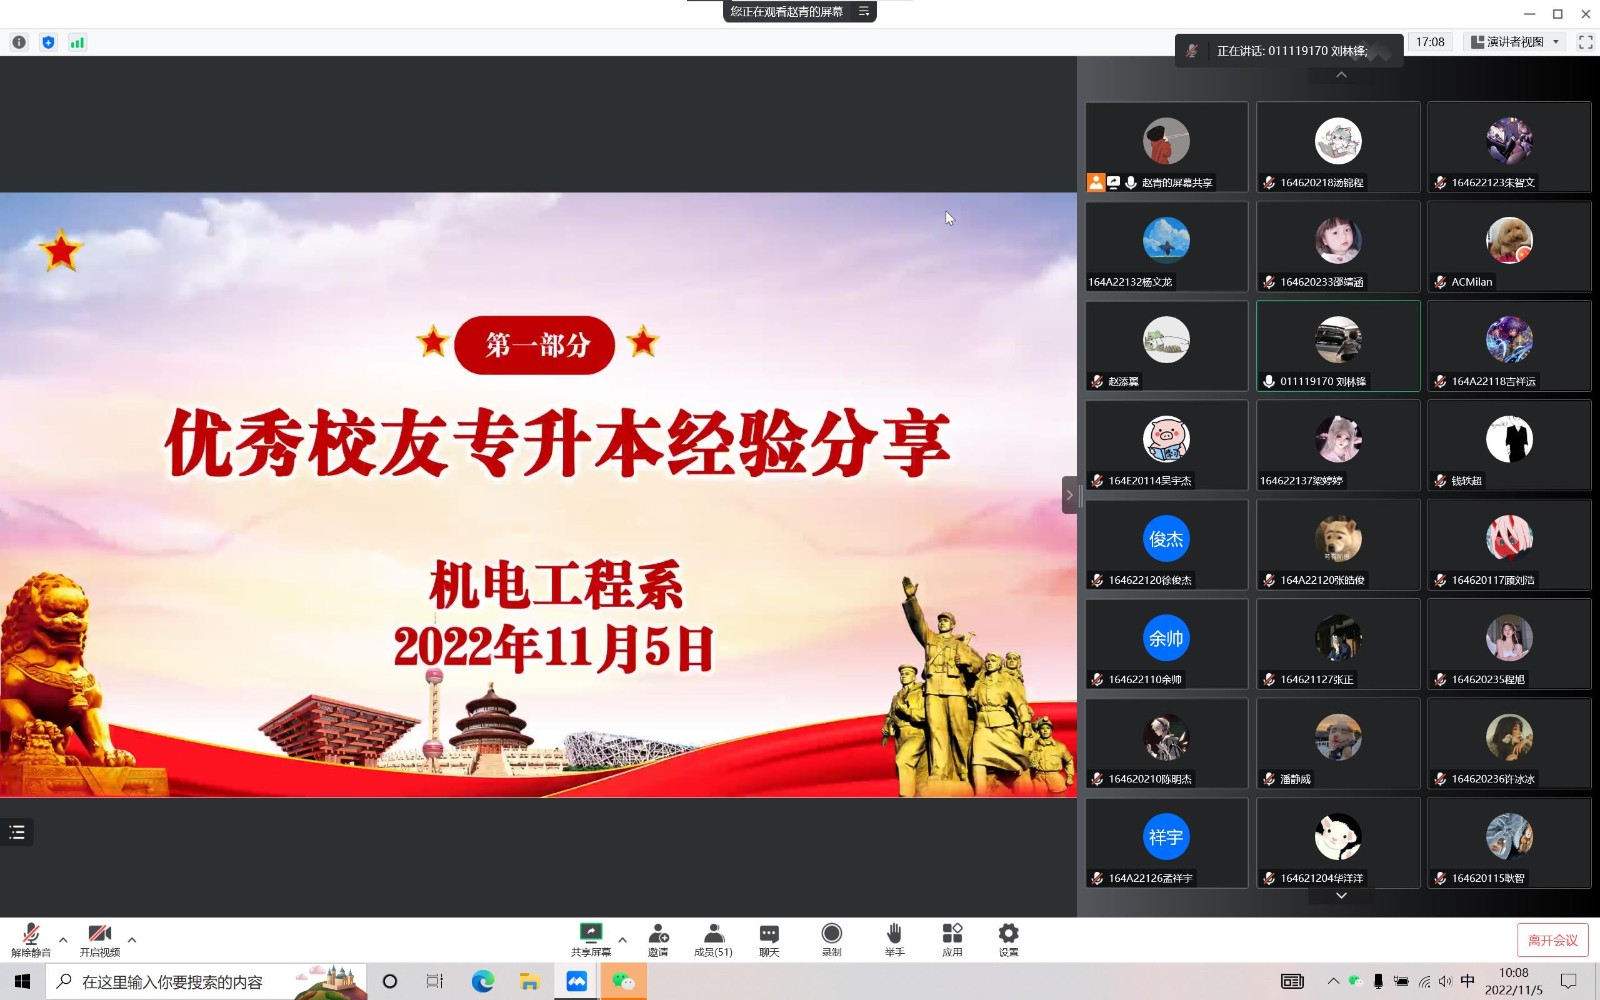1600x1000 pixels.
Task: Click 164620210陈明杰 name label
Action: coord(1150,778)
